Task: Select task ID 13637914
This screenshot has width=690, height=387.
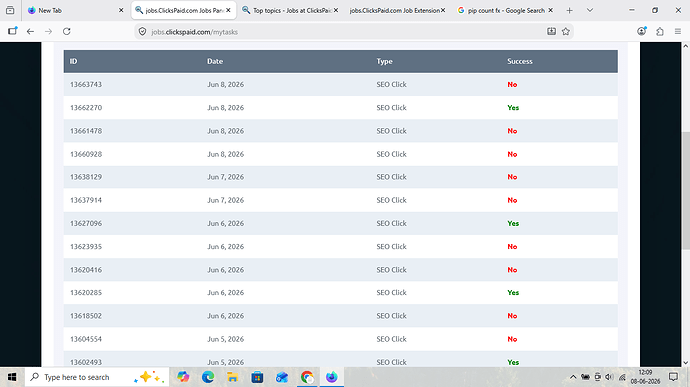Action: [86, 200]
